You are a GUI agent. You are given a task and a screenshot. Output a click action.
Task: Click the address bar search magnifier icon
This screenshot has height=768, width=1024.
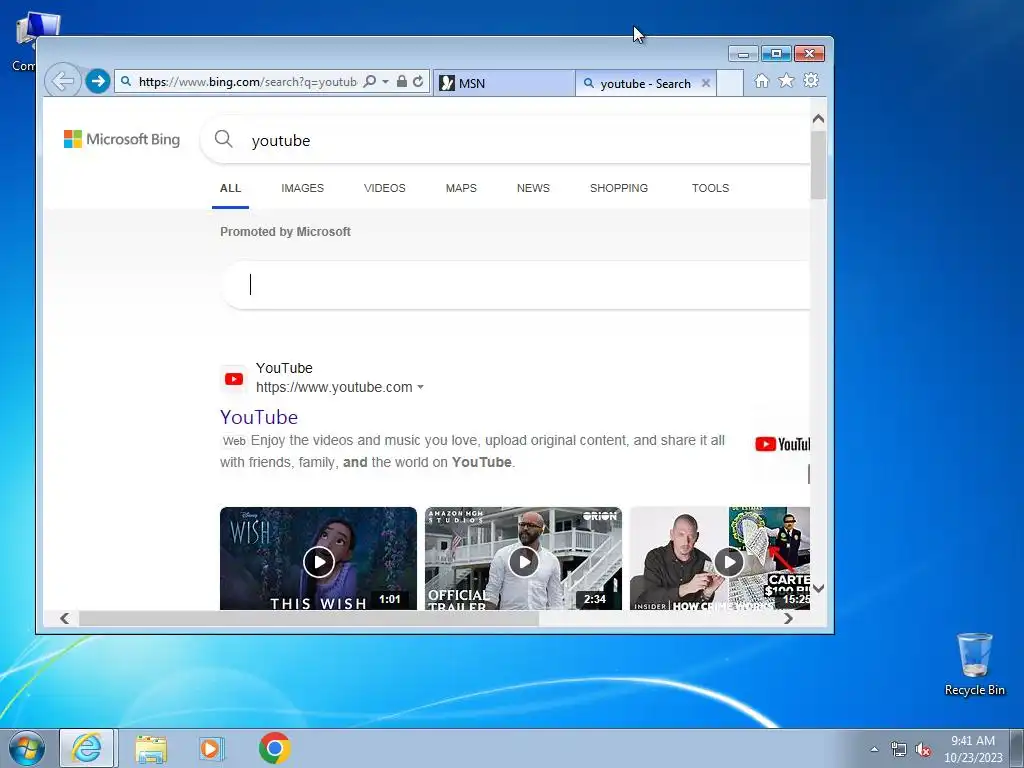point(370,82)
